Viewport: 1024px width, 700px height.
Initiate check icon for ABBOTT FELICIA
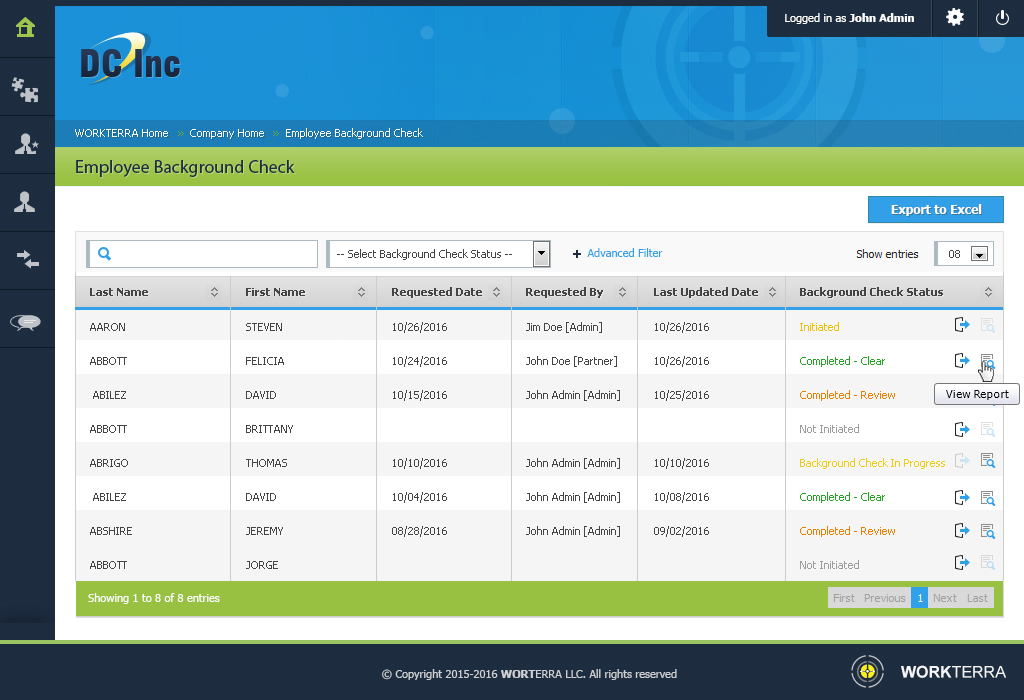pyautogui.click(x=961, y=360)
